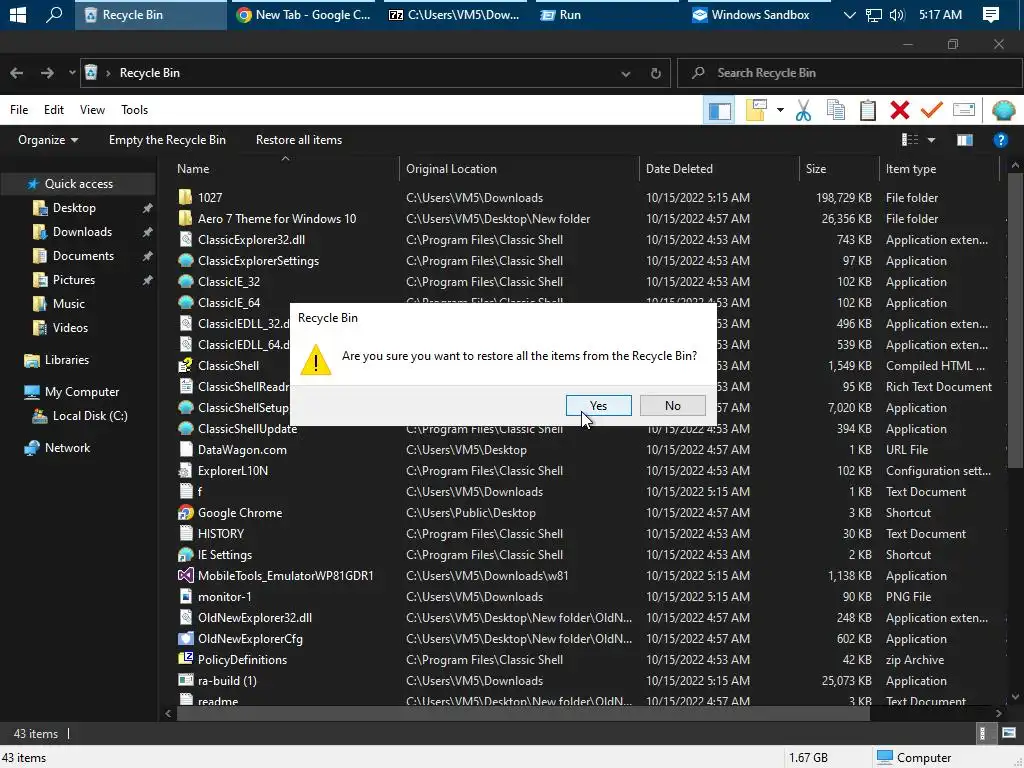This screenshot has width=1024, height=768.
Task: Open Videos in the navigation pane
Action: (70, 328)
